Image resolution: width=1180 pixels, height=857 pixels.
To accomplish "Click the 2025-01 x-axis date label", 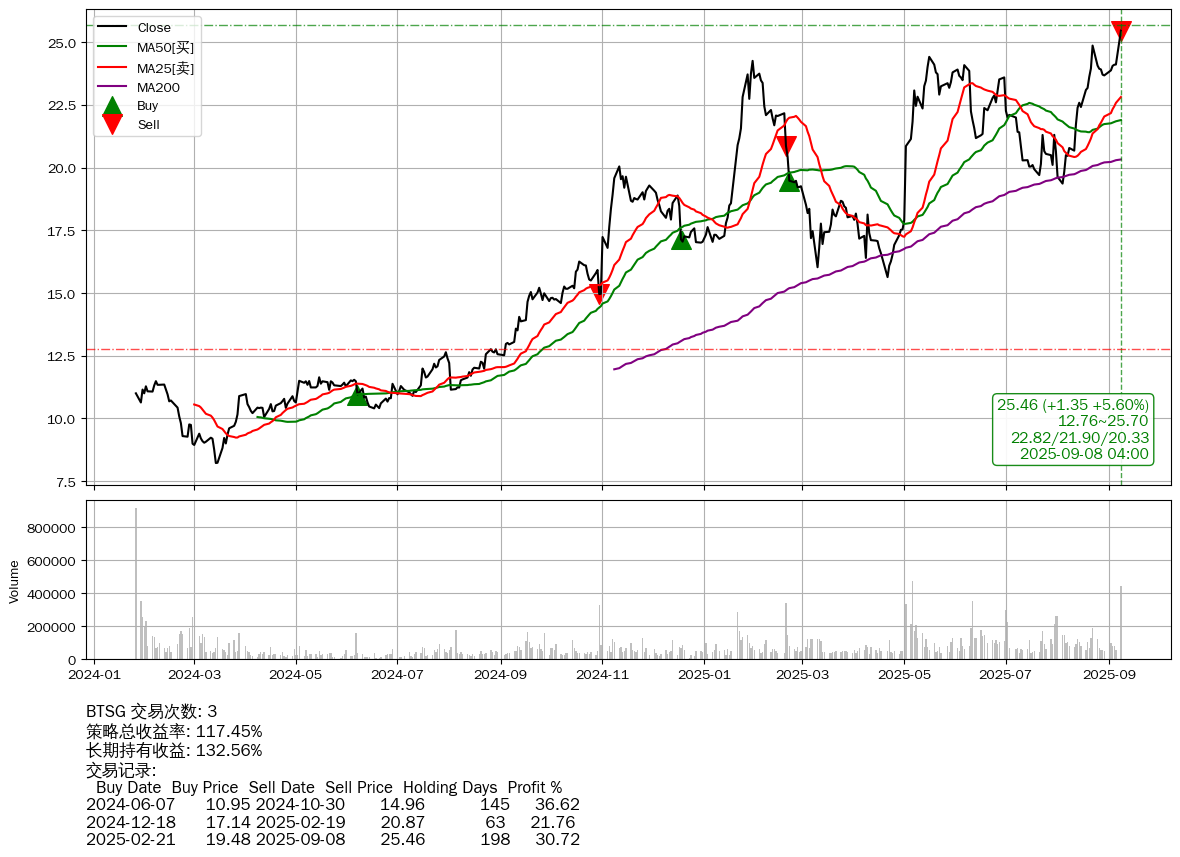I will [704, 675].
